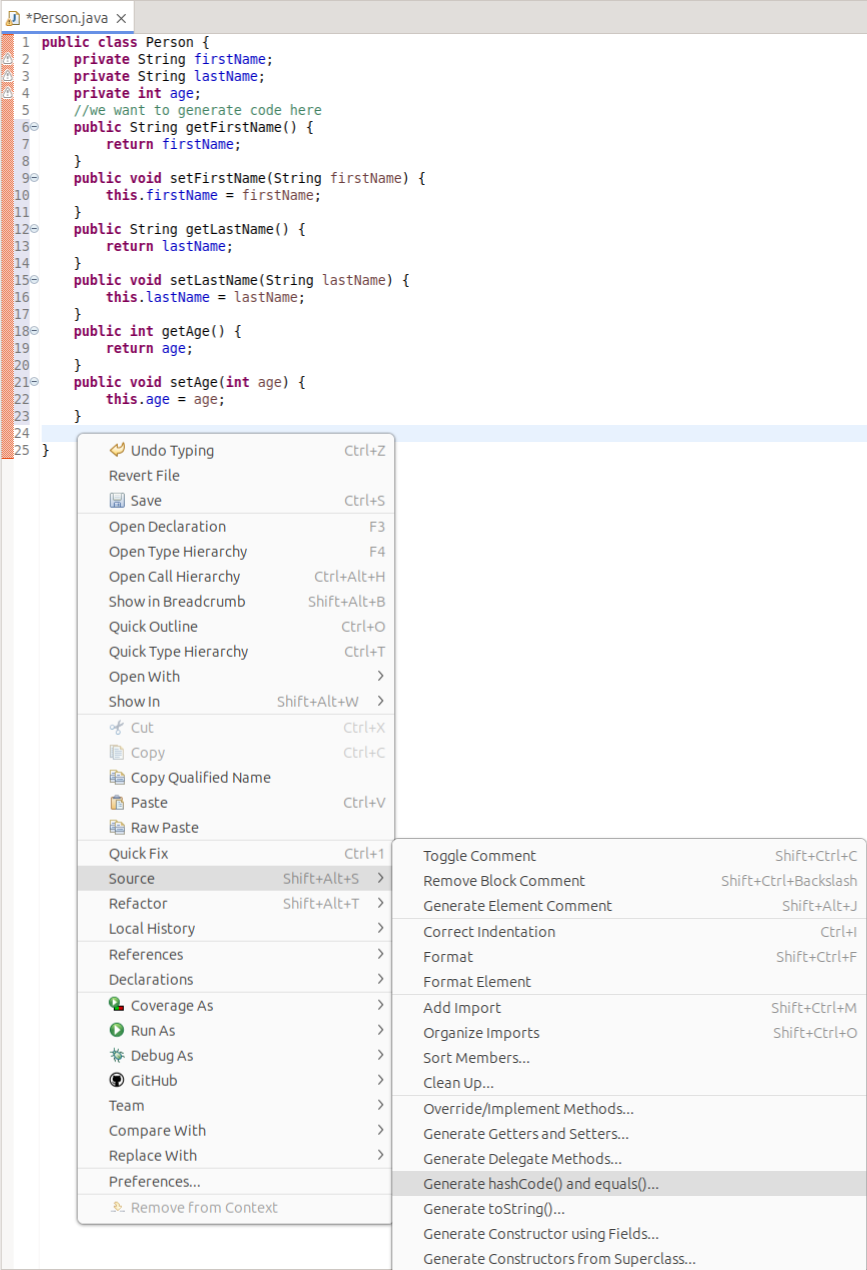The height and width of the screenshot is (1270, 867).
Task: Launch Sort Members from the submenu
Action: [x=476, y=1057]
